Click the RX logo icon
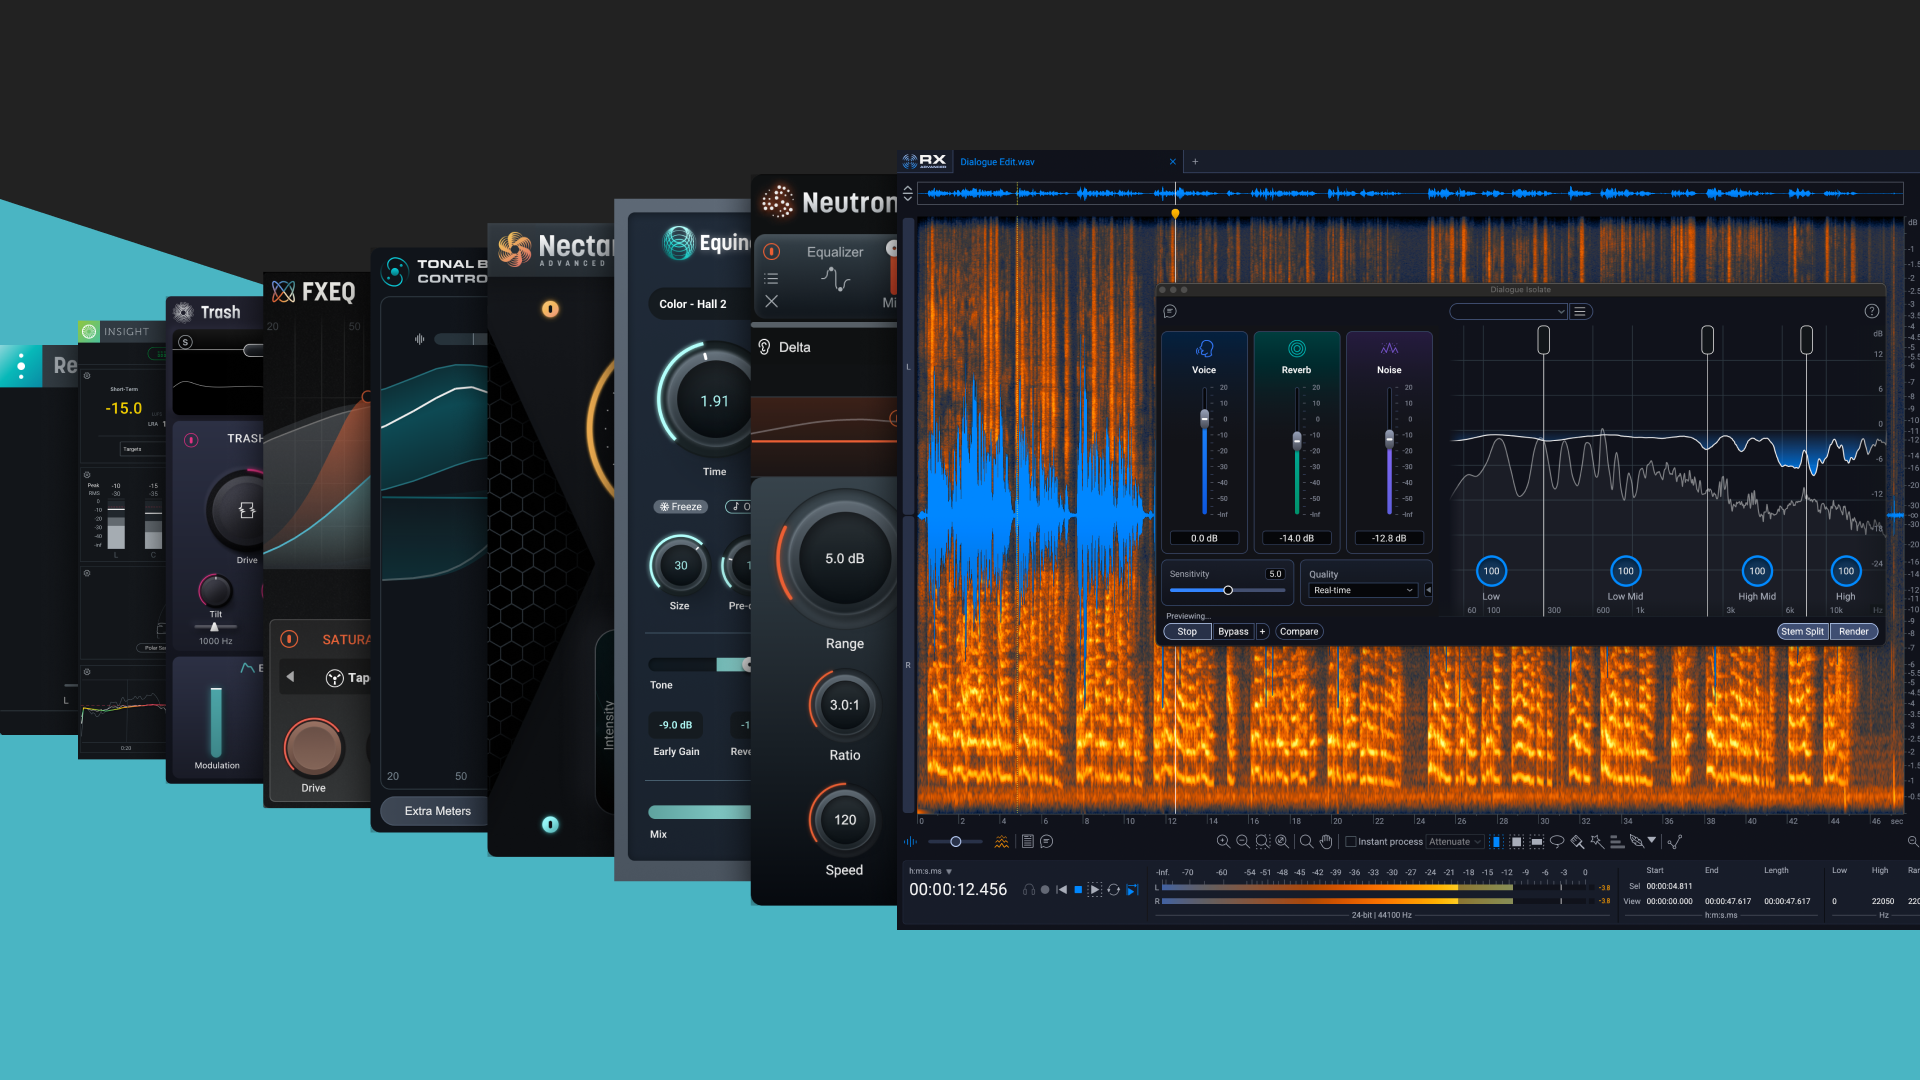This screenshot has height=1080, width=1920. [x=925, y=161]
